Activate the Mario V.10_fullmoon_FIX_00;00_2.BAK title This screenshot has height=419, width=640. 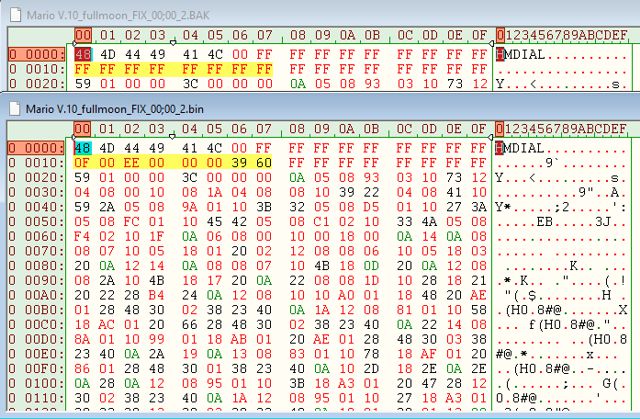pyautogui.click(x=118, y=16)
